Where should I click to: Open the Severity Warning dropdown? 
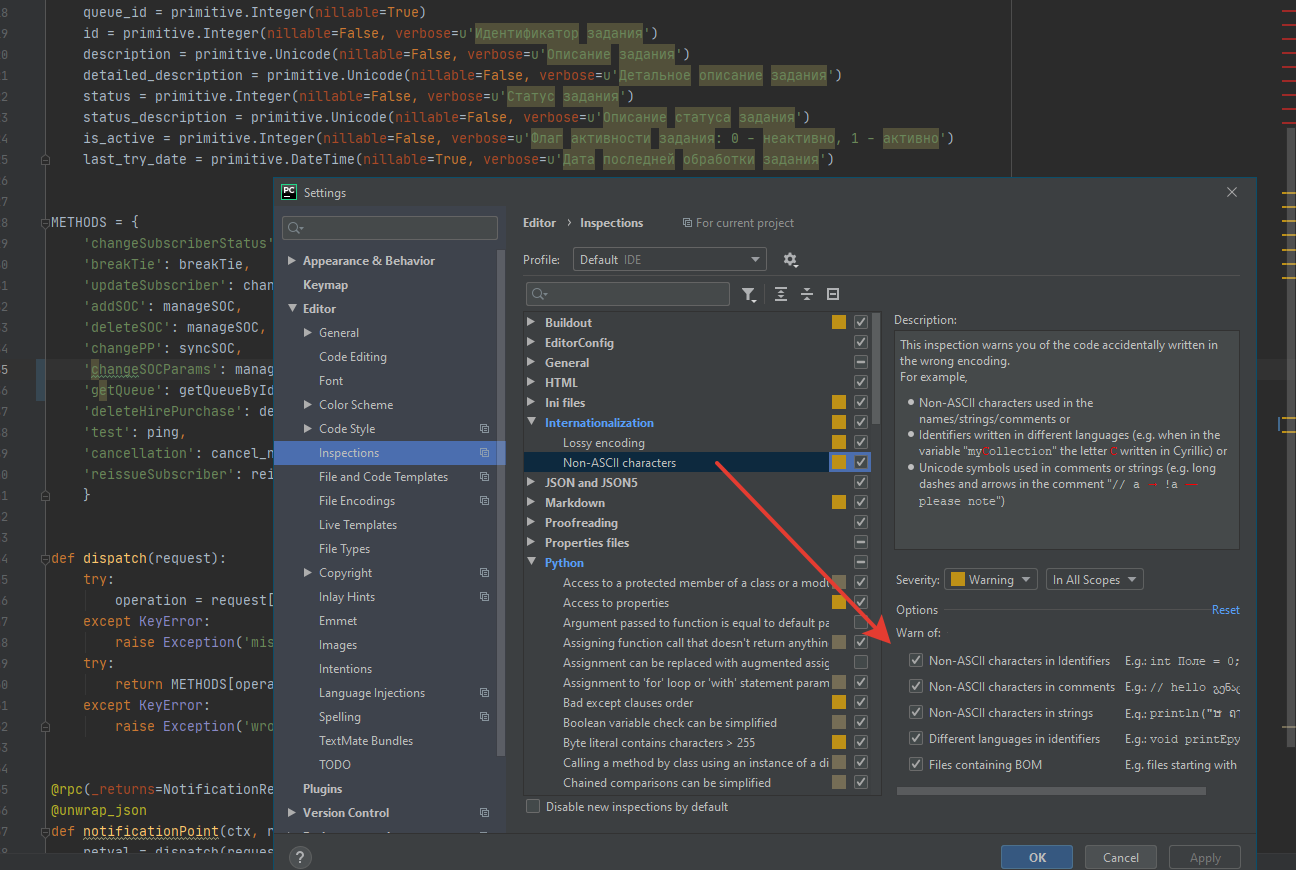pos(990,580)
